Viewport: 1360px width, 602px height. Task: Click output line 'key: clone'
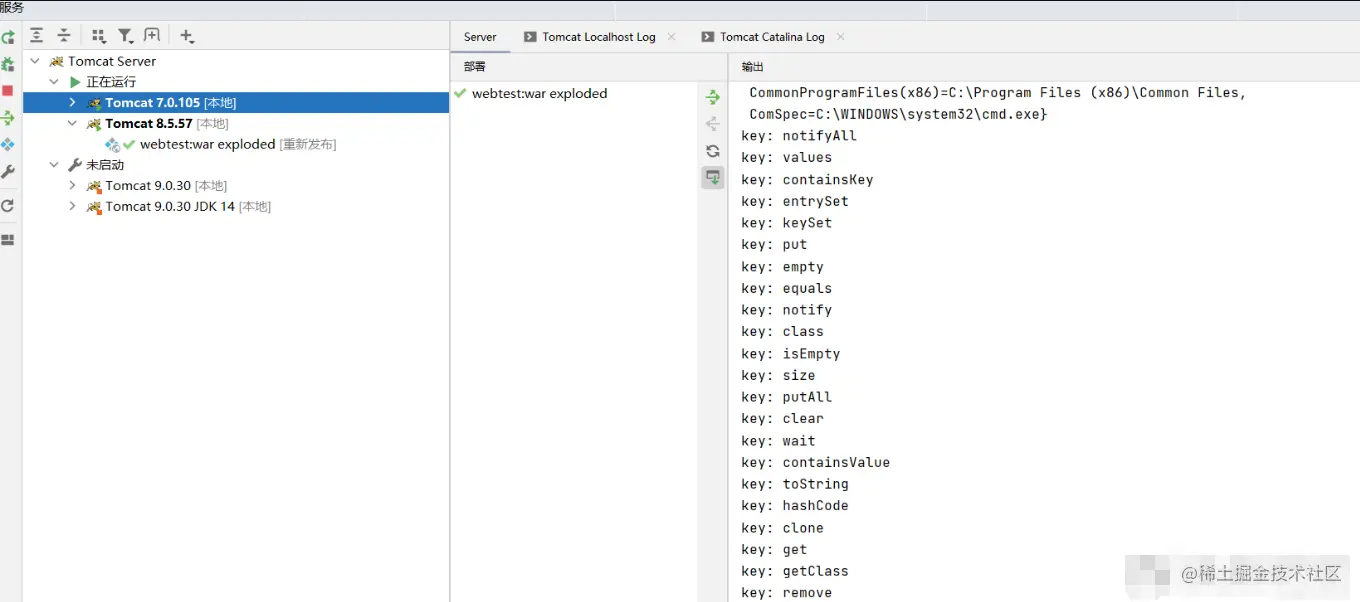783,528
